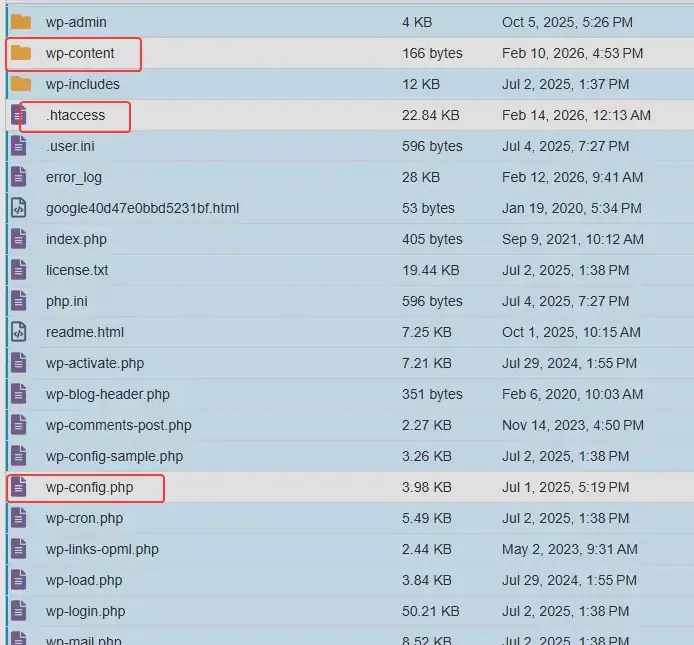Click the wp-load.php file icon

tap(19, 580)
